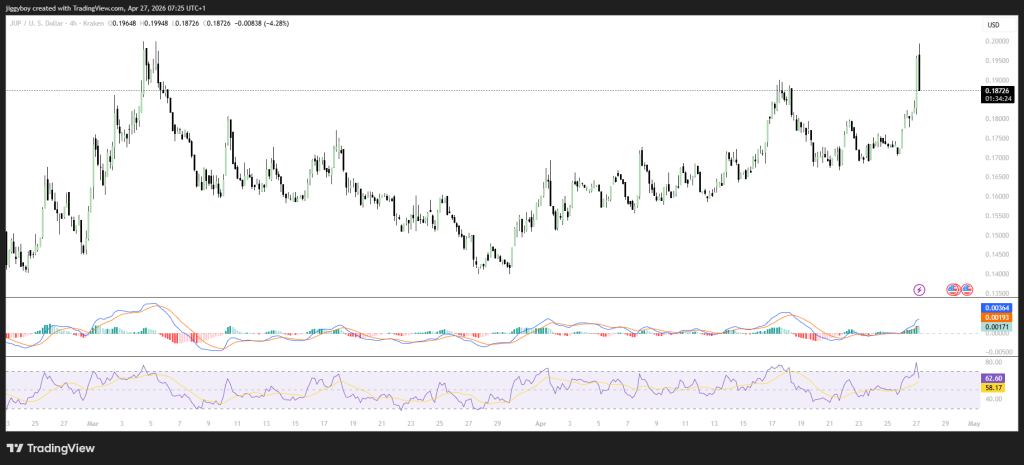Click the countdown timer 01:34:24 label
This screenshot has width=1024, height=465.
[998, 99]
